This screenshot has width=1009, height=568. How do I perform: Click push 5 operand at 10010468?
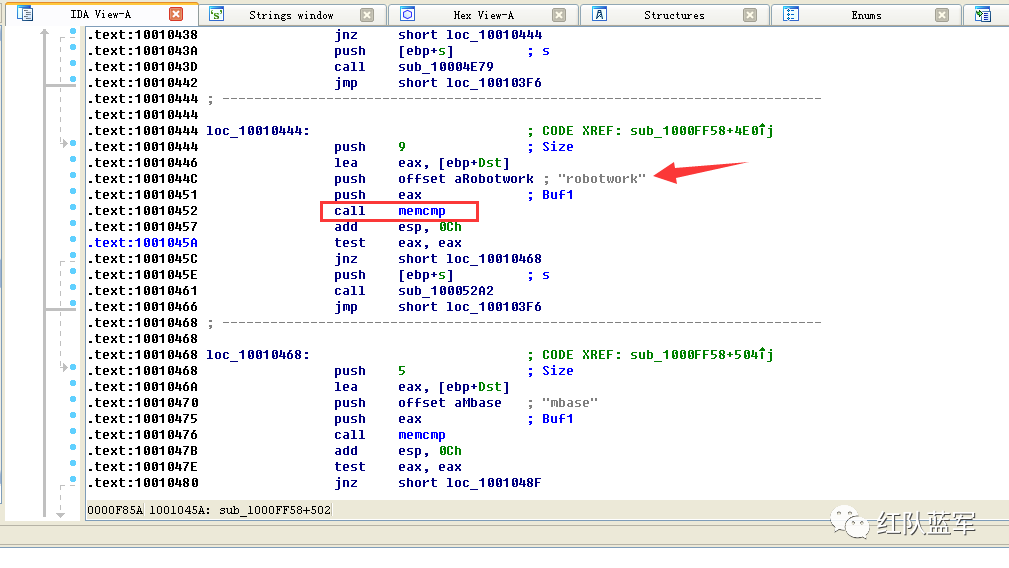(x=402, y=371)
